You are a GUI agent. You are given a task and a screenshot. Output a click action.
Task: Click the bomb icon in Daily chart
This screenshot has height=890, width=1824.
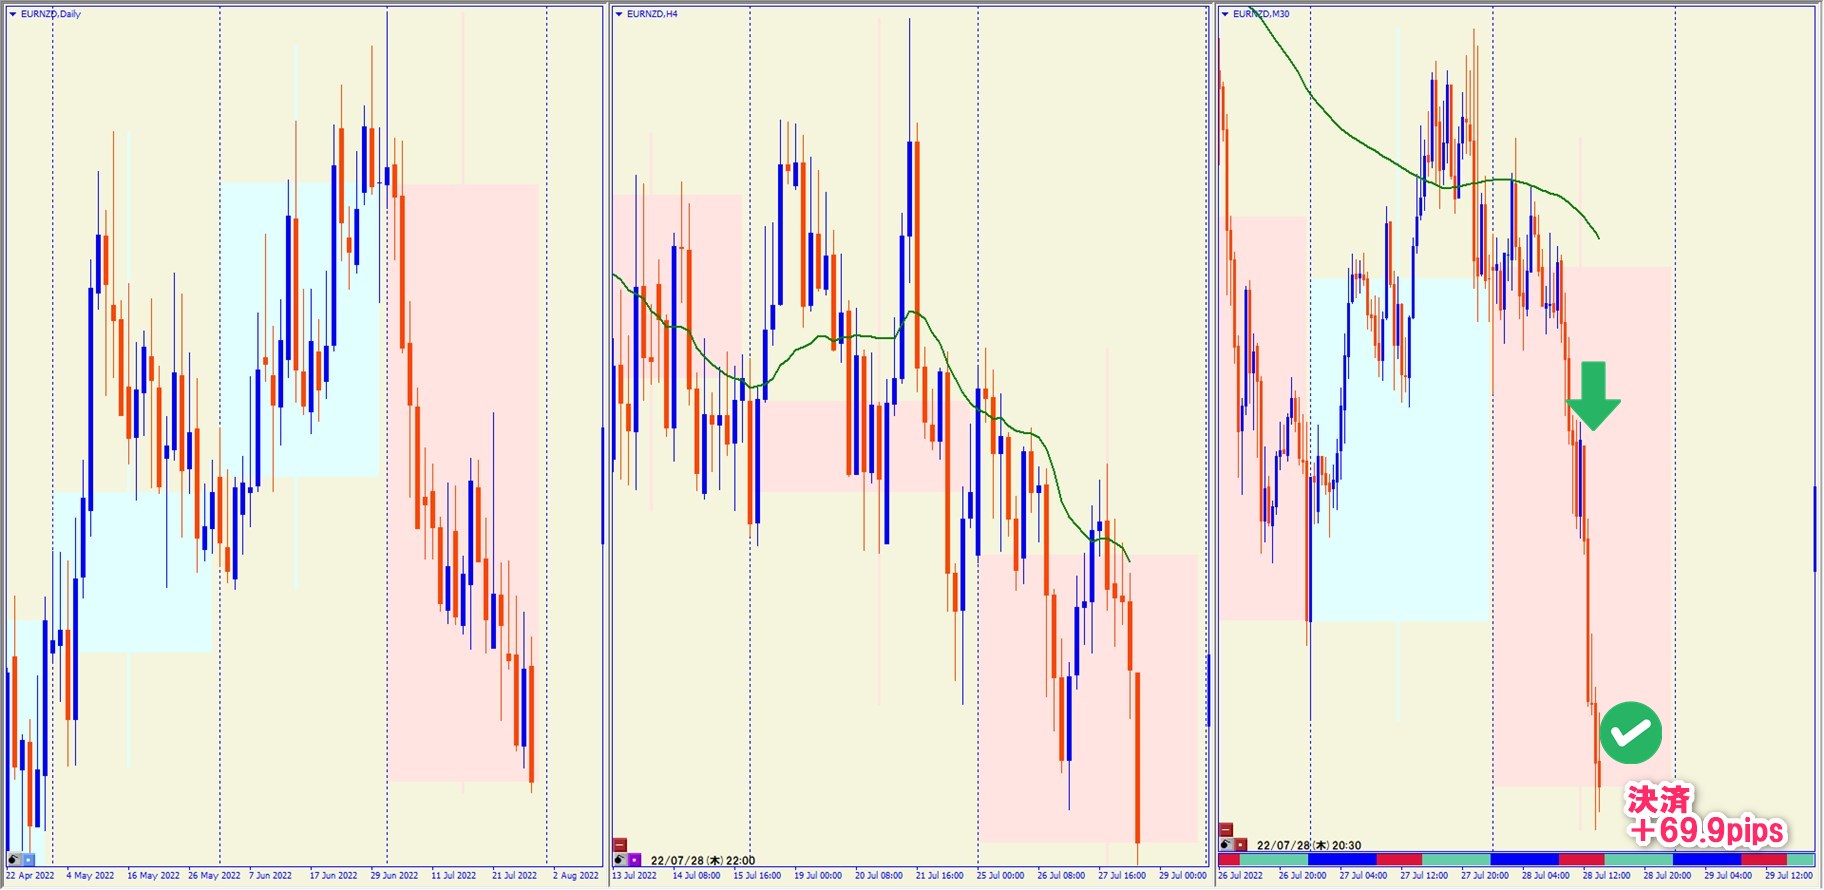(14, 859)
